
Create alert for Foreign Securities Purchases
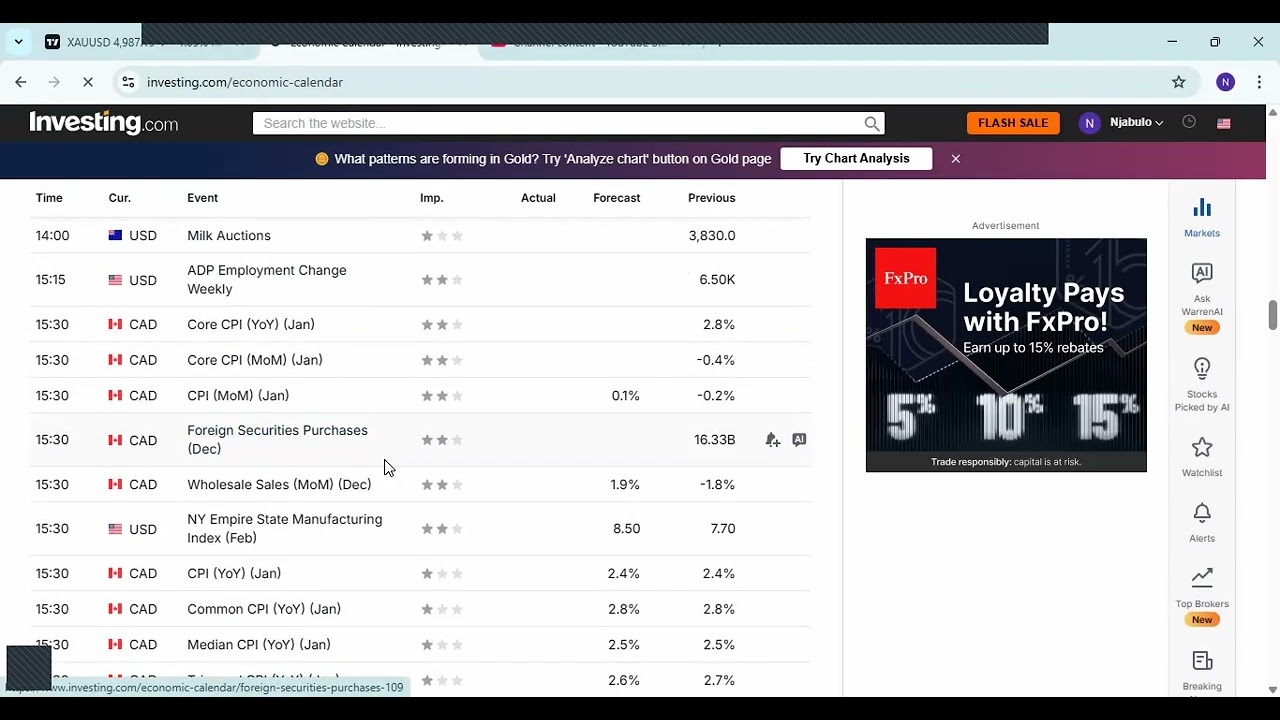pos(772,440)
